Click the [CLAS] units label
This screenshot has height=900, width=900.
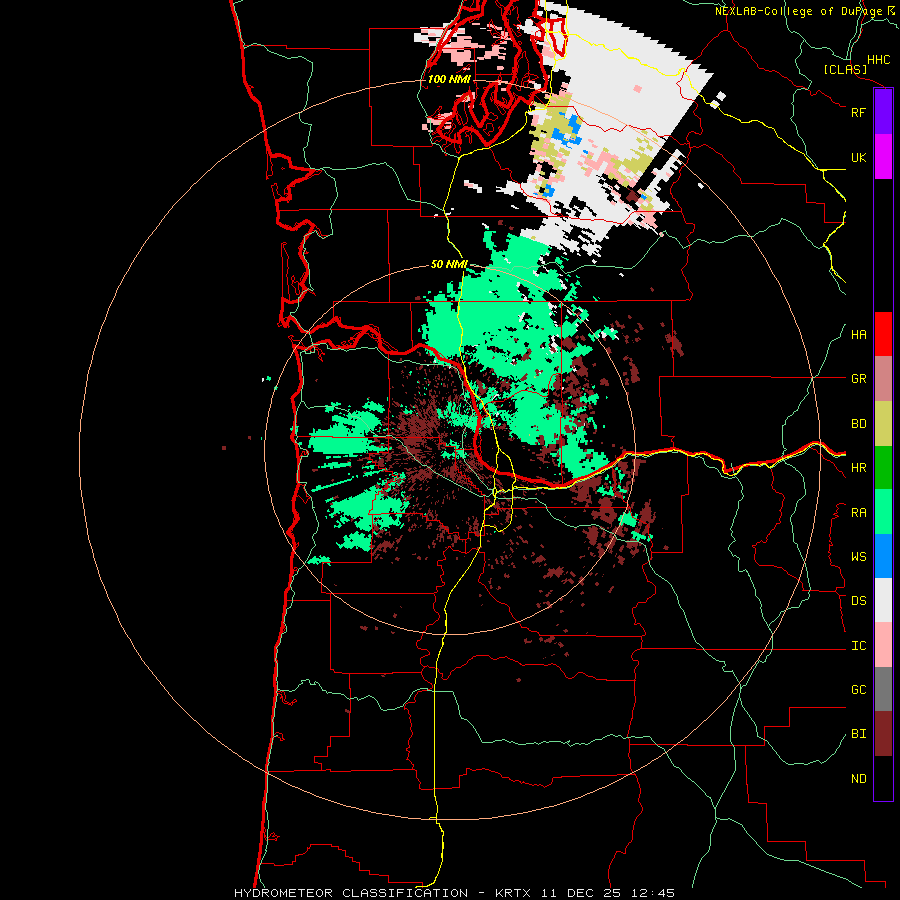click(x=845, y=69)
